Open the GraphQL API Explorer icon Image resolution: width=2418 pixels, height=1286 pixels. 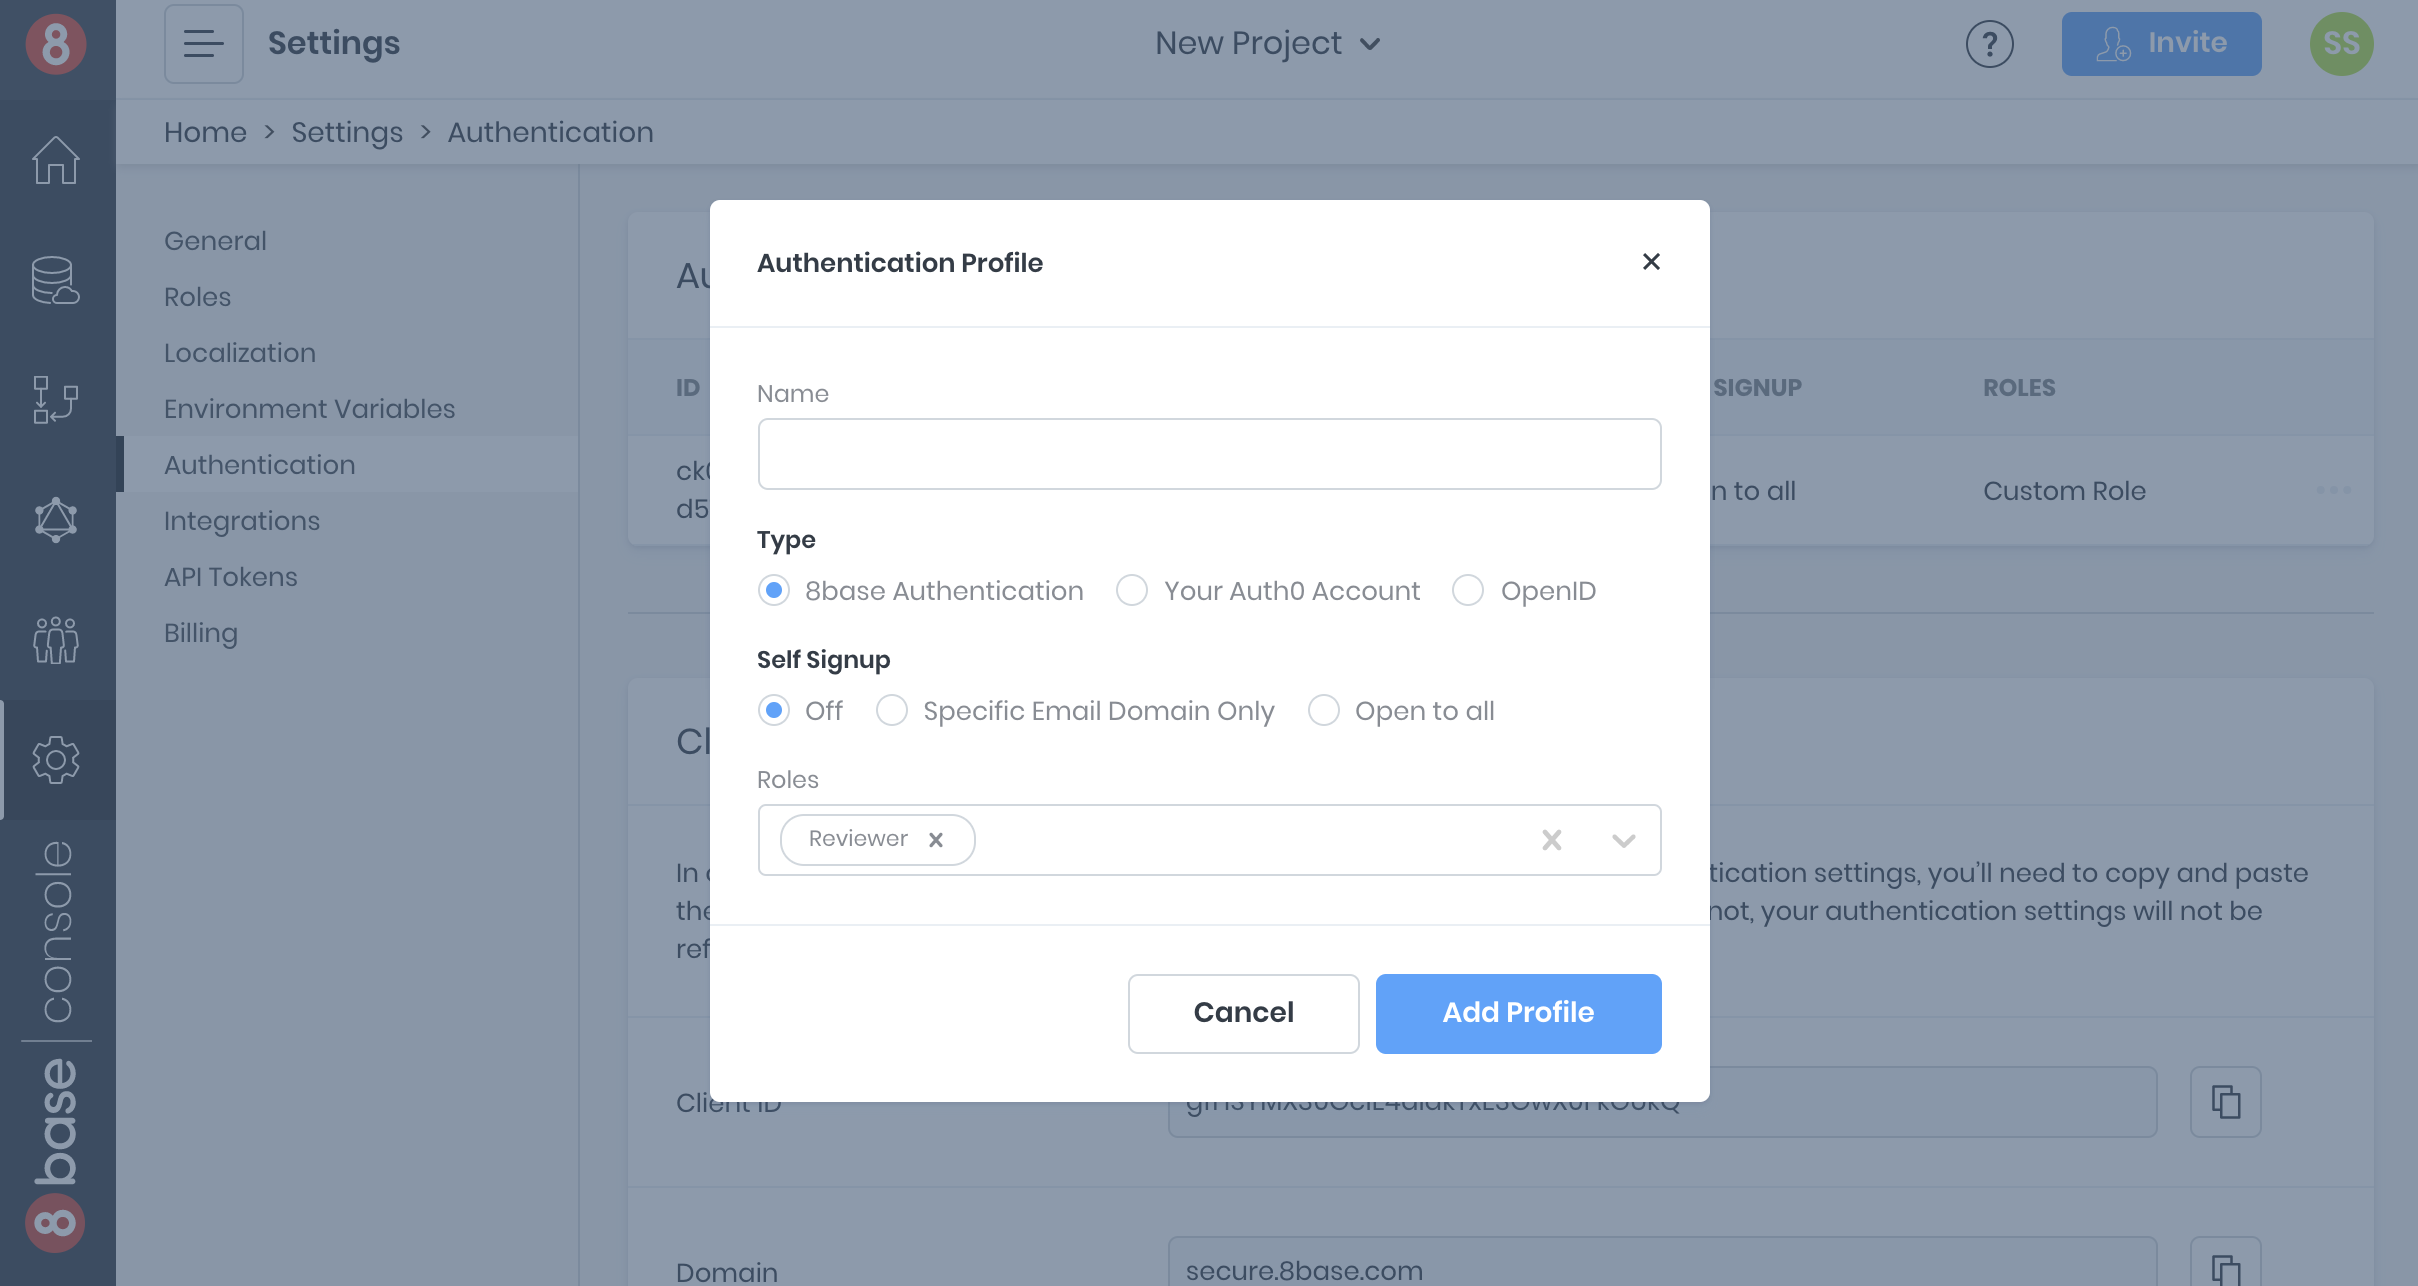(x=56, y=520)
